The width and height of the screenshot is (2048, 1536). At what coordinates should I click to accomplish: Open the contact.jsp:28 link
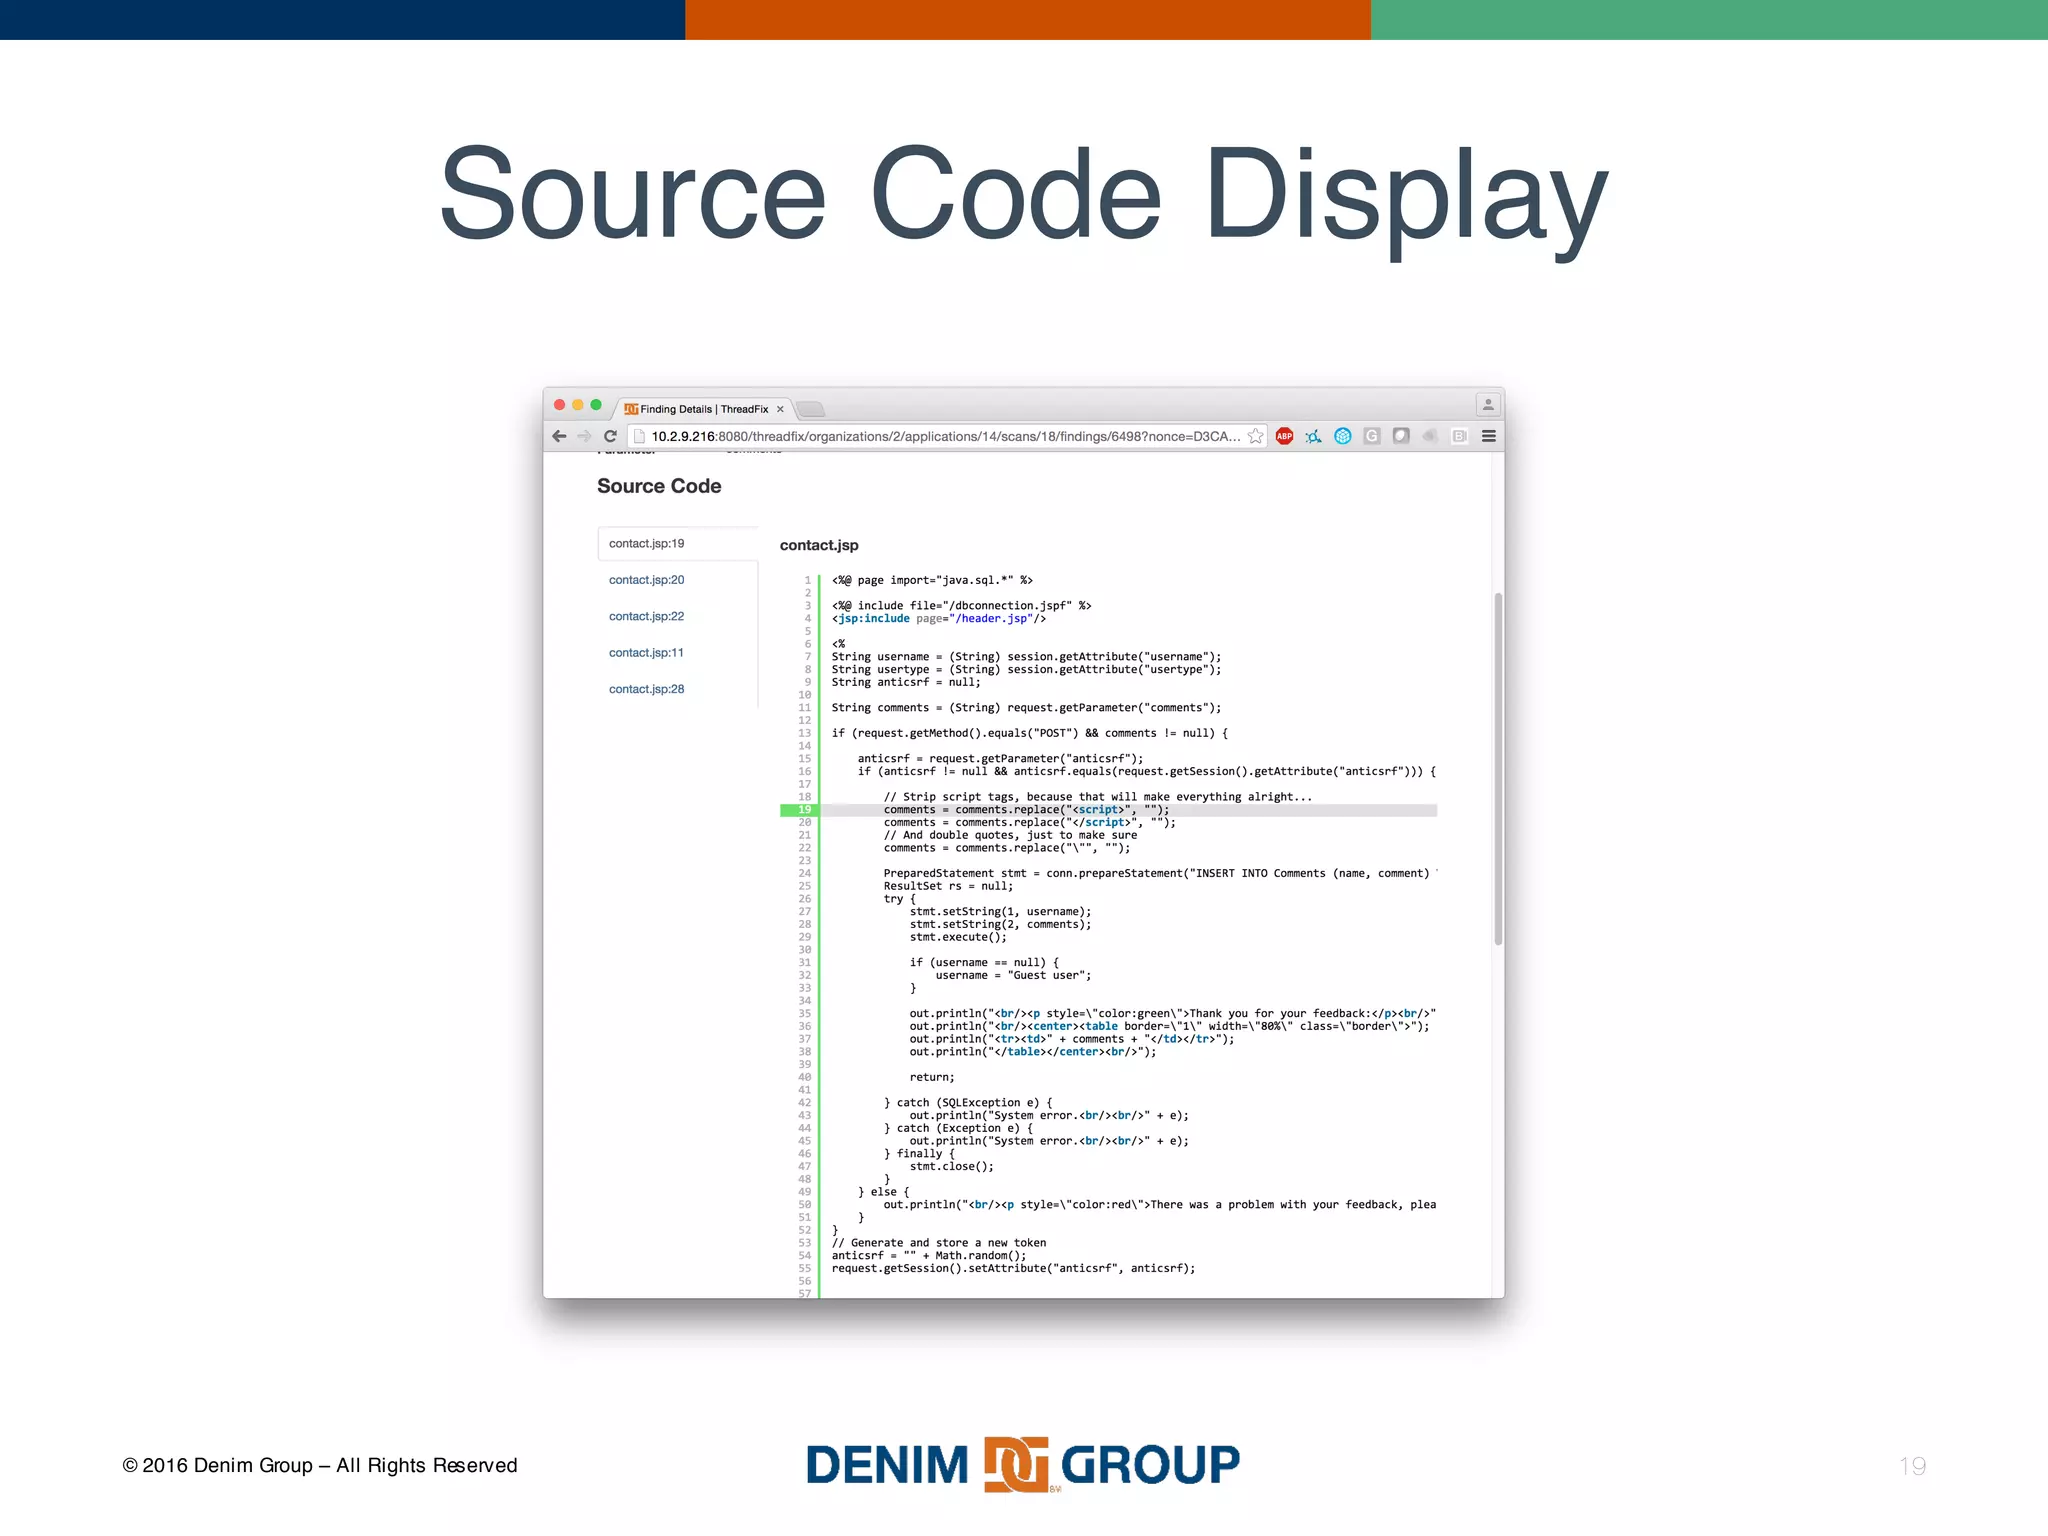coord(647,689)
